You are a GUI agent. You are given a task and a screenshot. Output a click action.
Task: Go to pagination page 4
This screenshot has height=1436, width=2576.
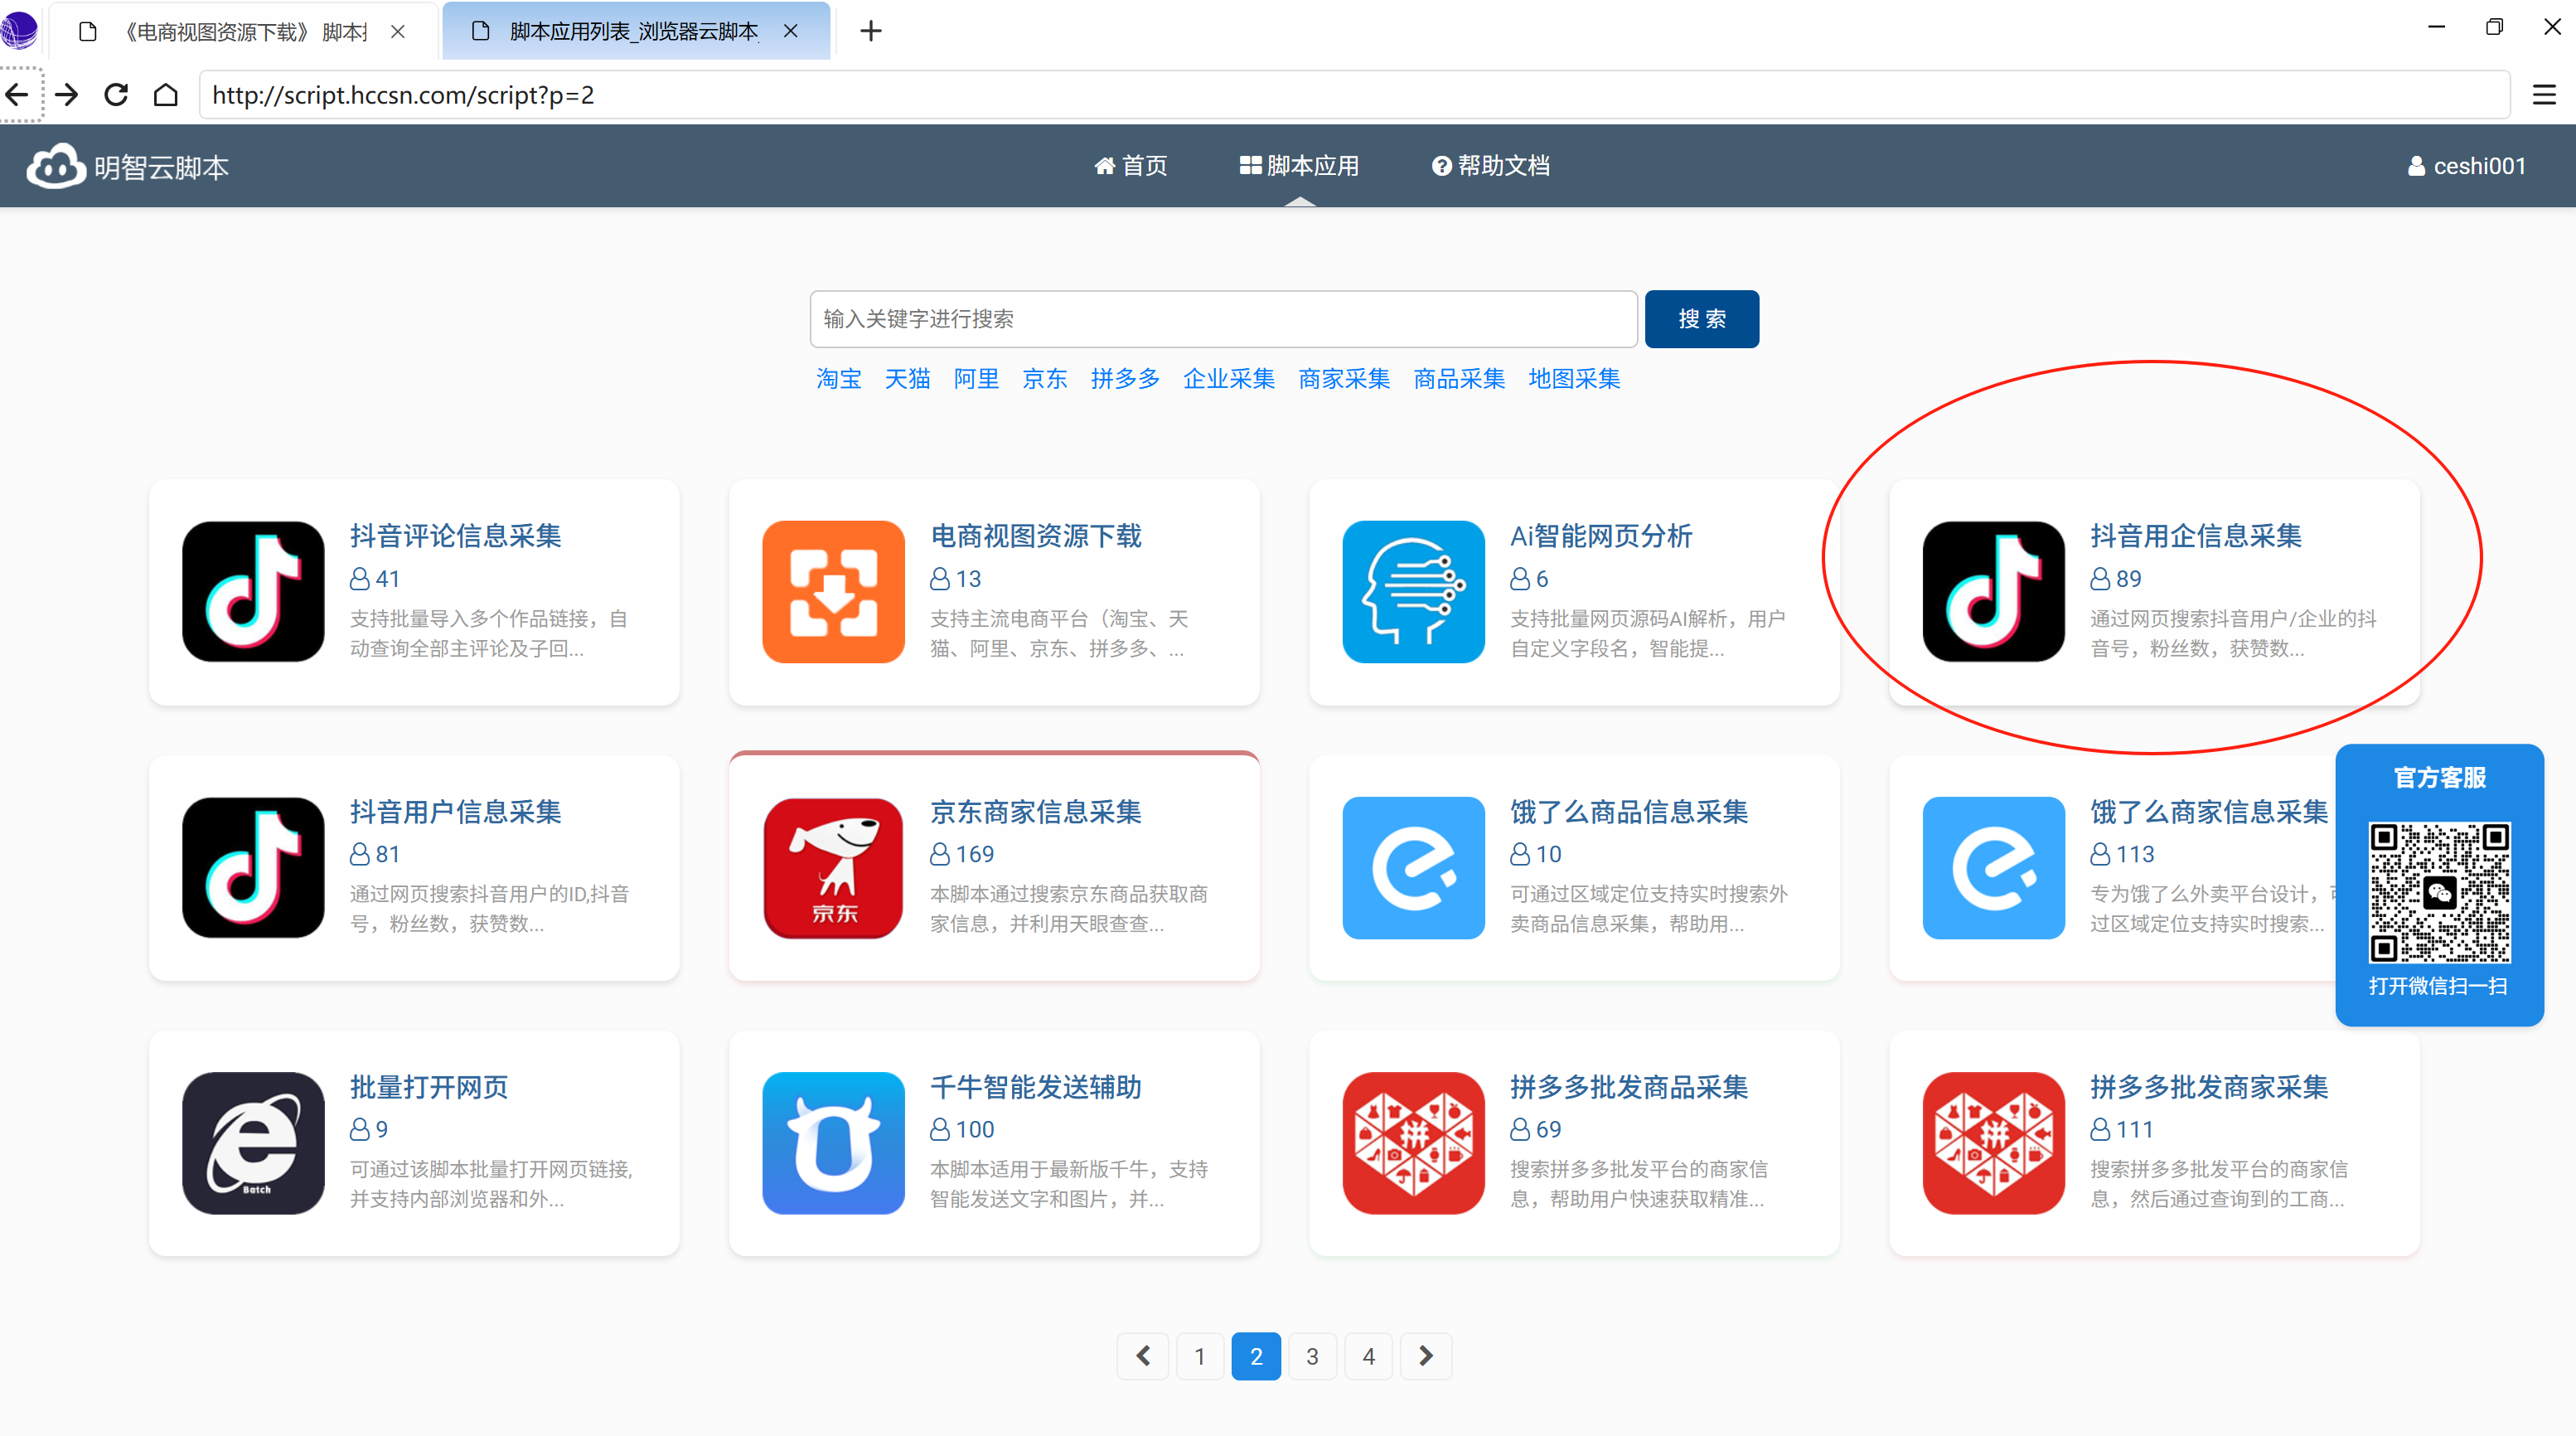pyautogui.click(x=1369, y=1356)
